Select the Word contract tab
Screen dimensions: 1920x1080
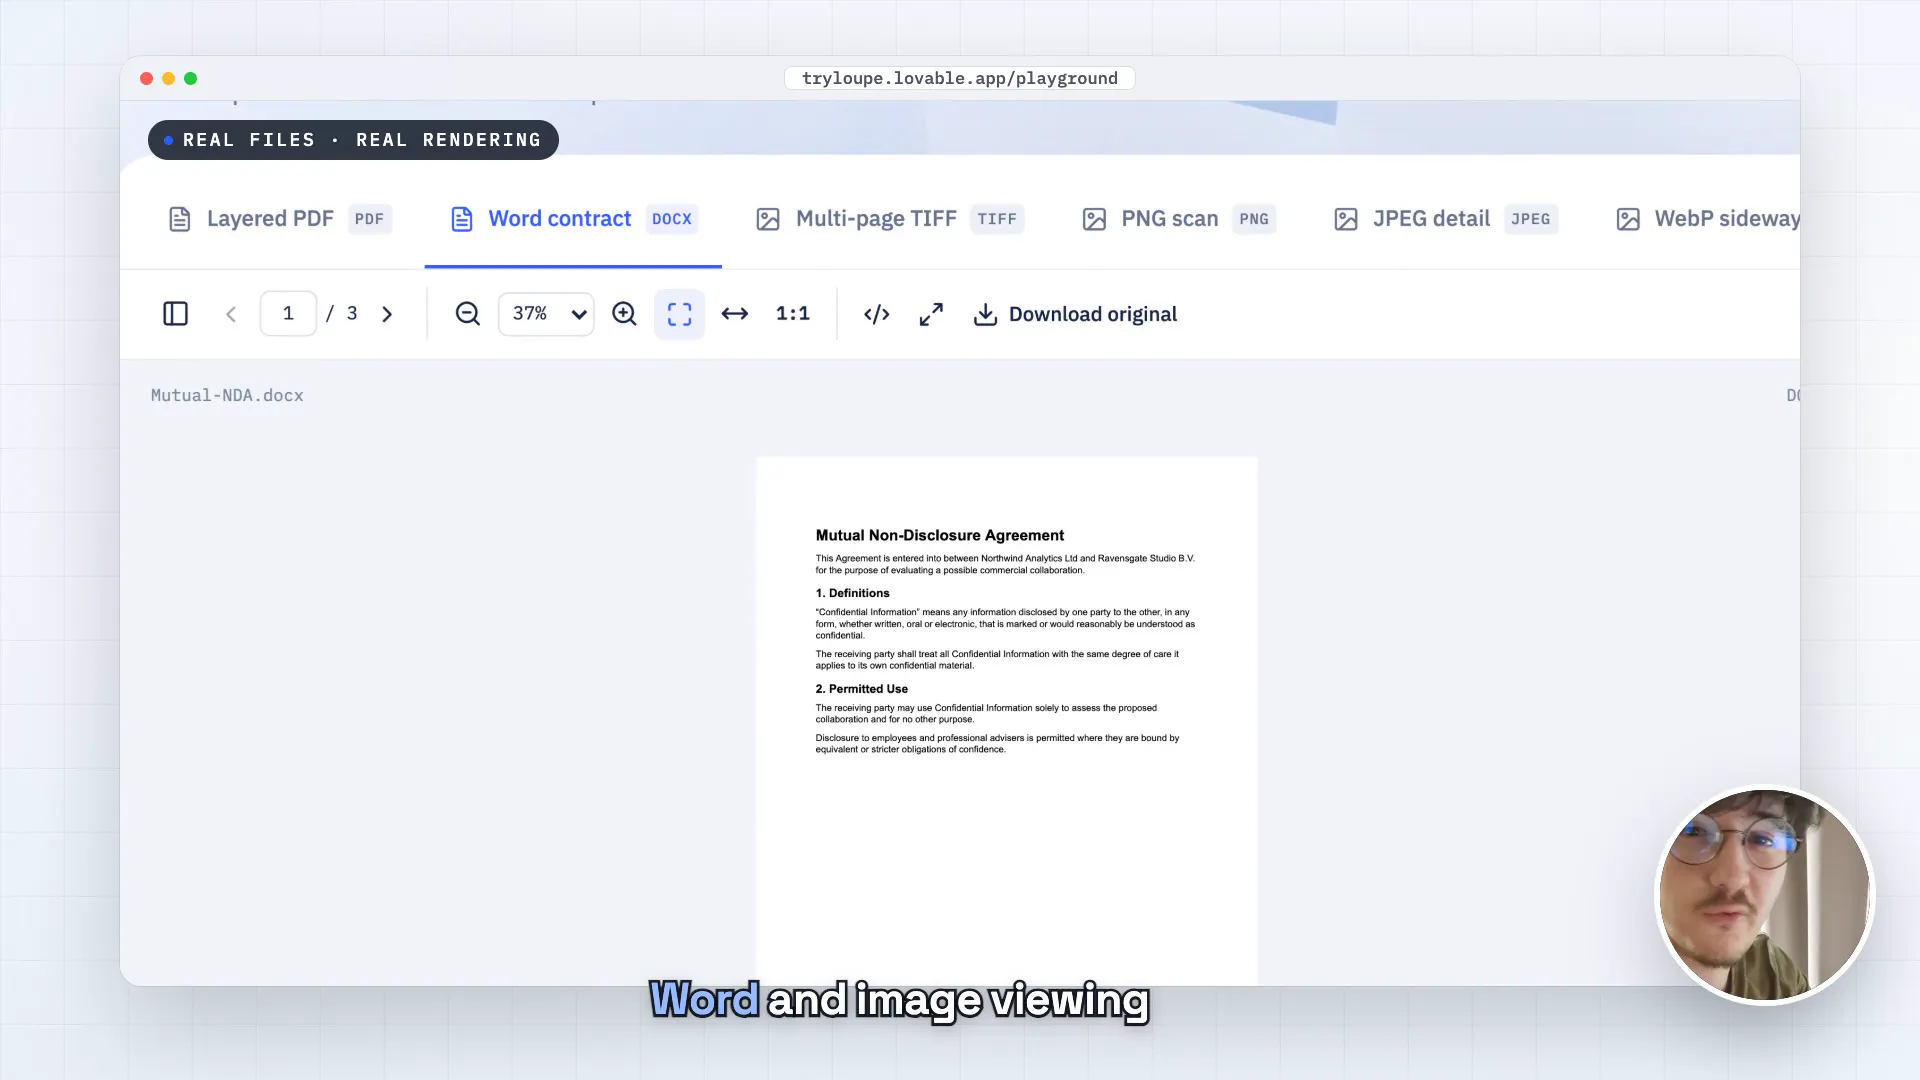tap(573, 219)
